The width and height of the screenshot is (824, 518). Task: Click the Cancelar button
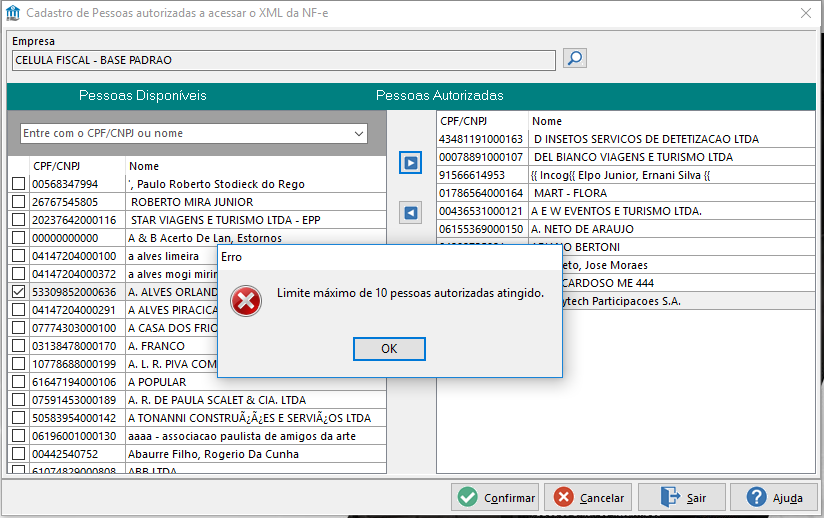coord(590,498)
